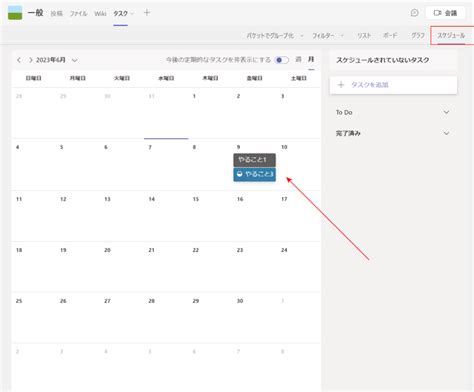Select June 1 calendar cell

click(210, 113)
